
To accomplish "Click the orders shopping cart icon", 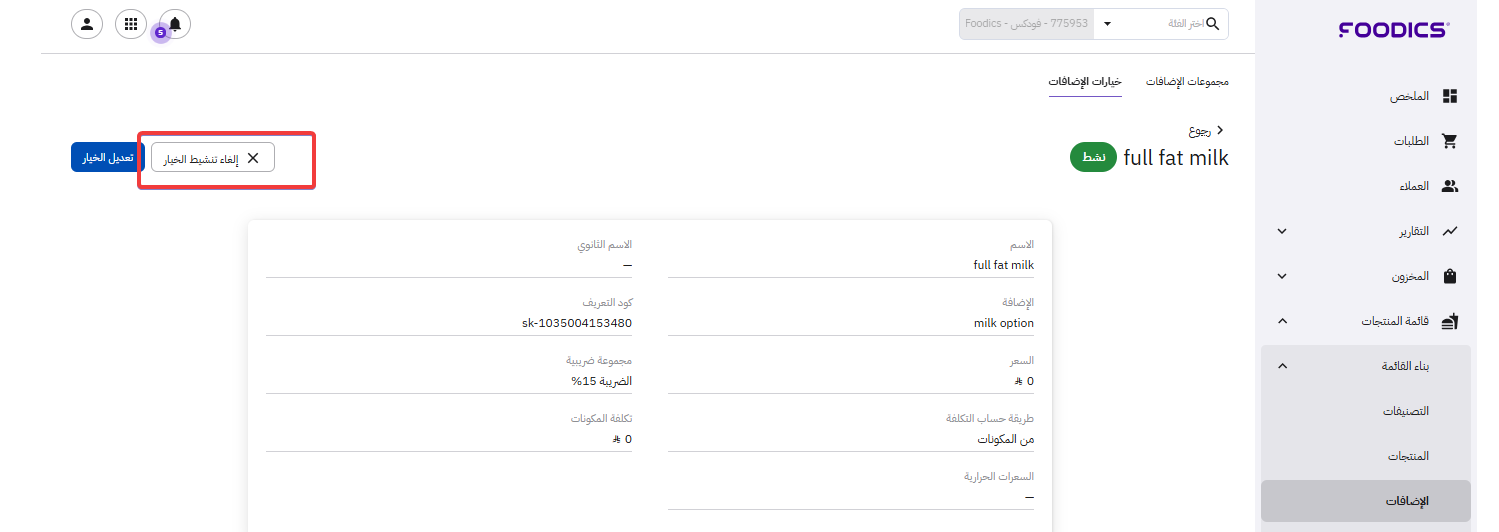I will [1449, 141].
